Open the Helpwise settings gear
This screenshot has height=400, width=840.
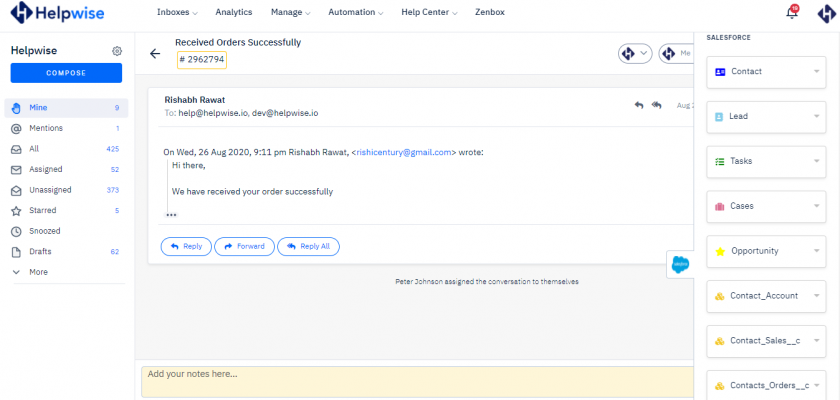(x=117, y=51)
